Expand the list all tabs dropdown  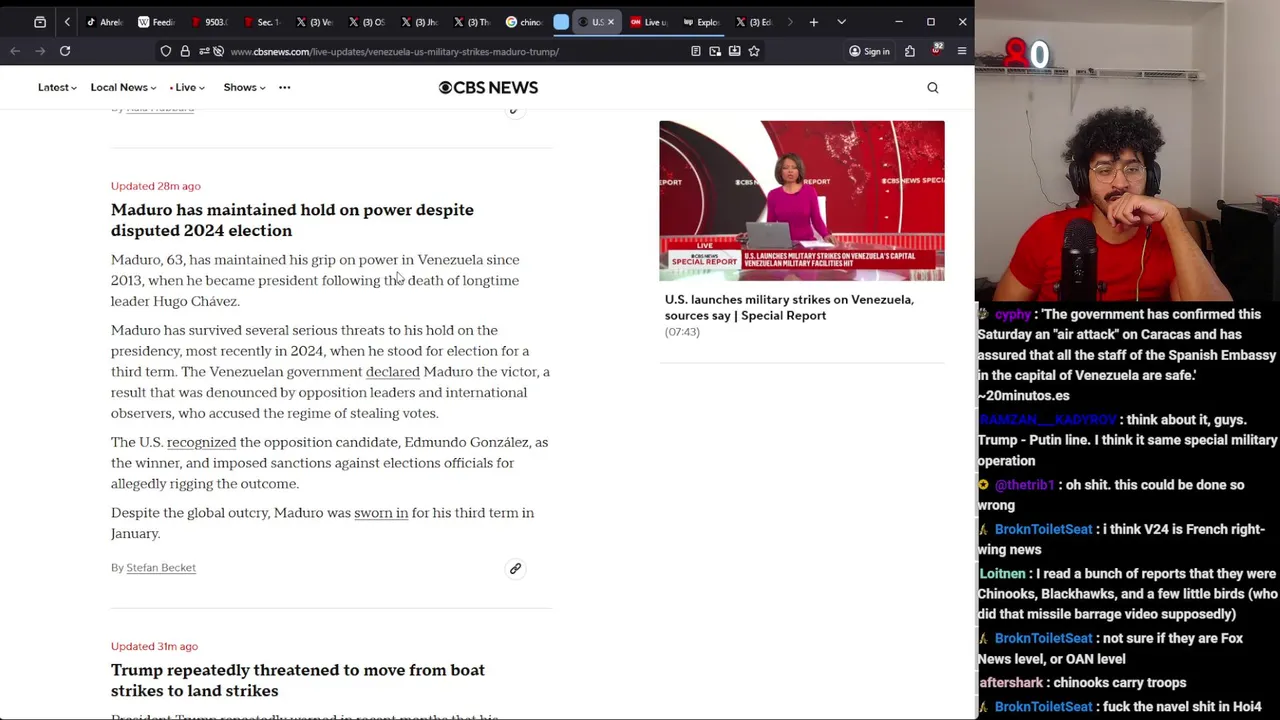coord(841,22)
